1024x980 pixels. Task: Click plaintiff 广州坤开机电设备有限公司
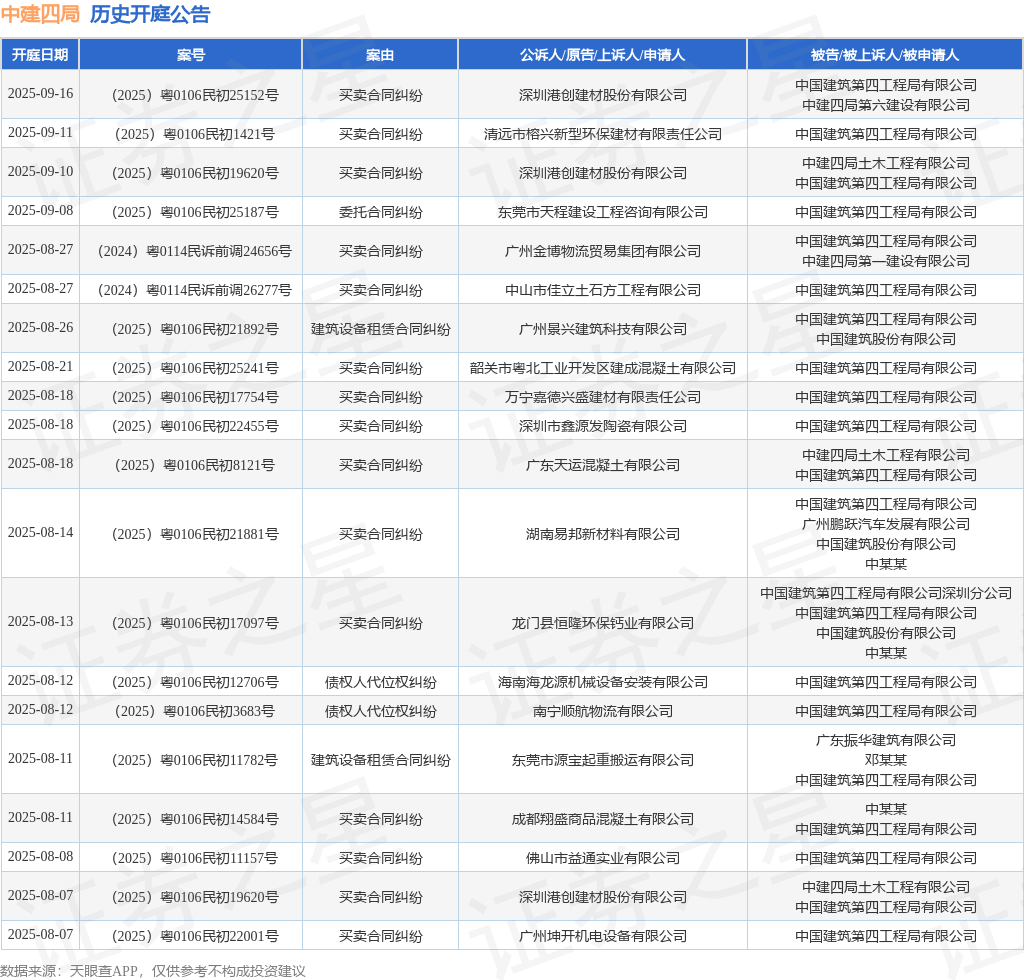pyautogui.click(x=602, y=936)
